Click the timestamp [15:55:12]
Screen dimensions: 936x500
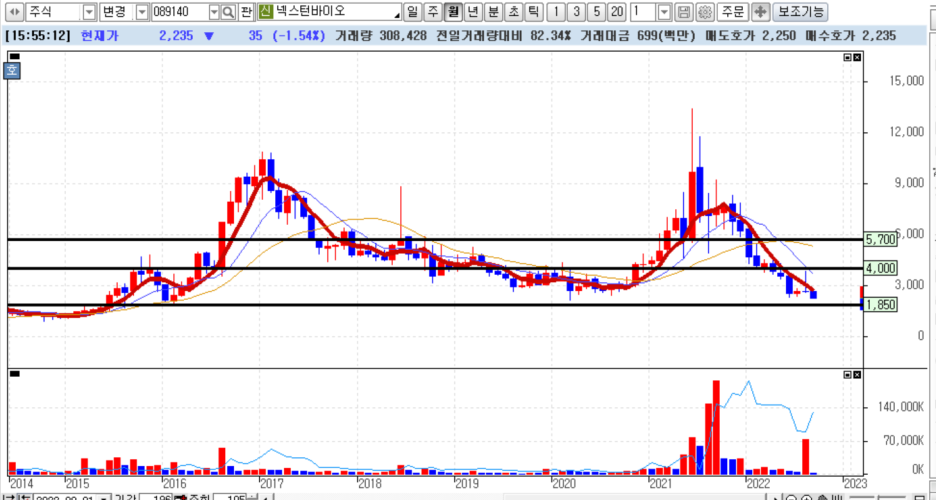pos(38,36)
